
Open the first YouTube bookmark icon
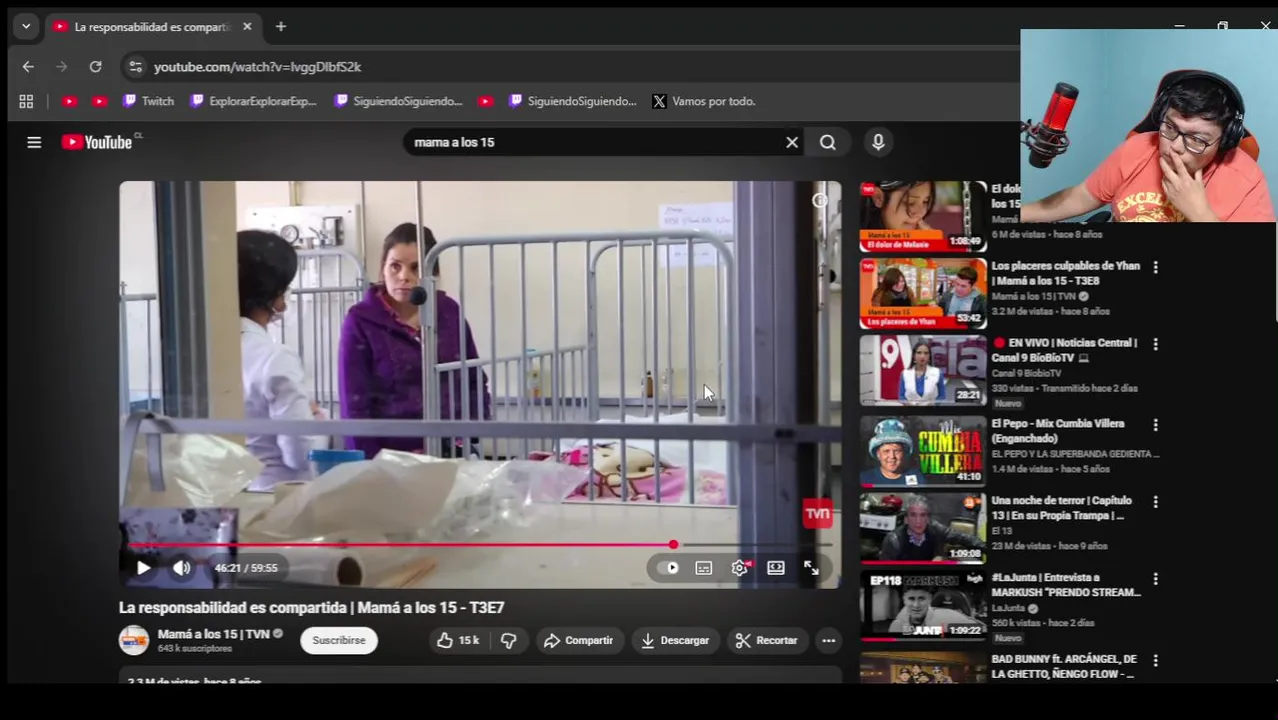click(x=69, y=101)
